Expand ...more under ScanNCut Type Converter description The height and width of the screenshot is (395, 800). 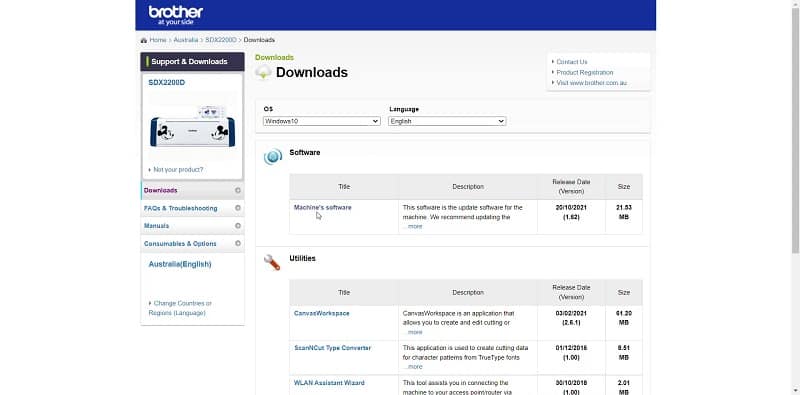coord(414,367)
